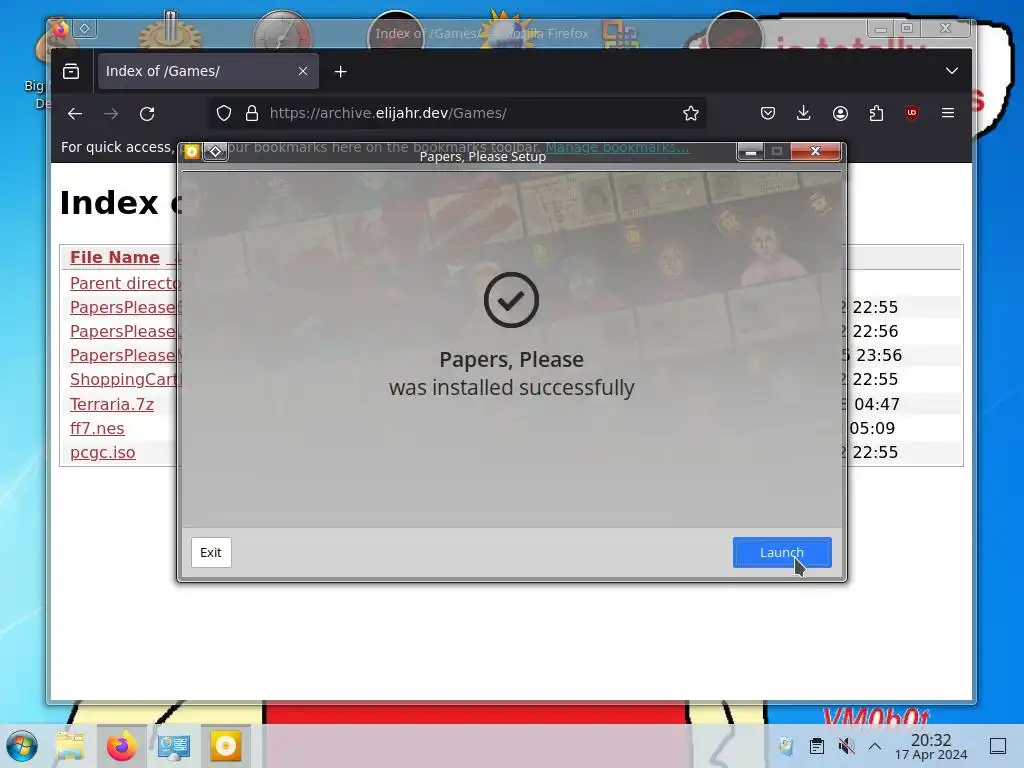
Task: Open Parent directory link
Action: (x=125, y=283)
